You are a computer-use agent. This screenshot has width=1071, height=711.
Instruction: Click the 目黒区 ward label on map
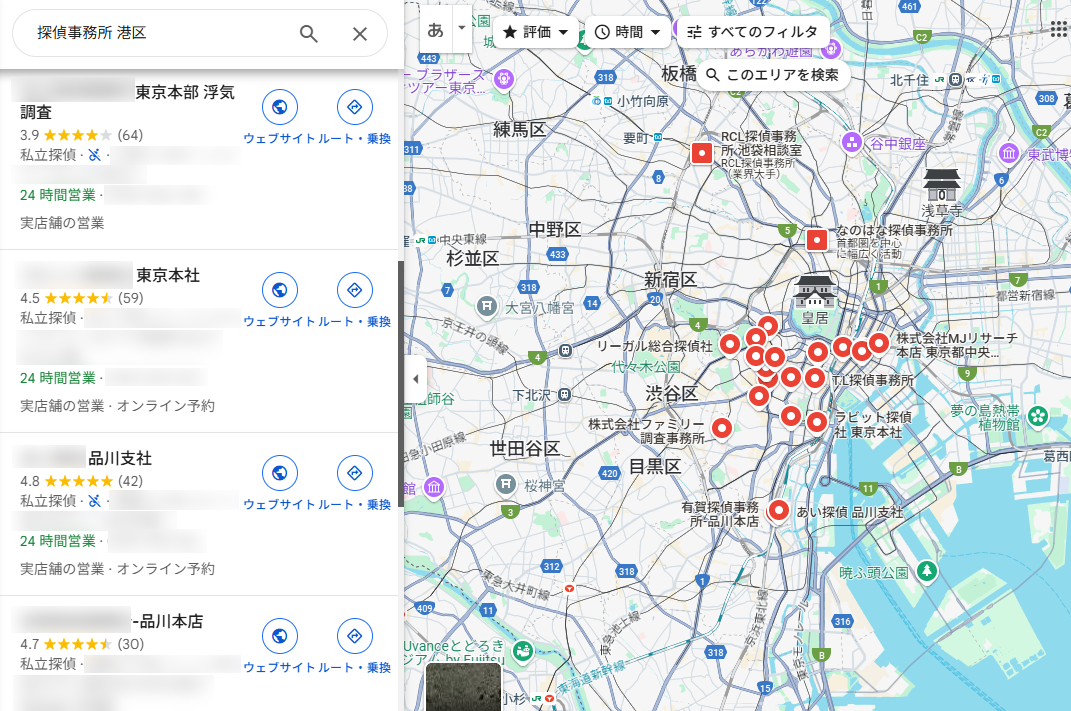[x=655, y=466]
